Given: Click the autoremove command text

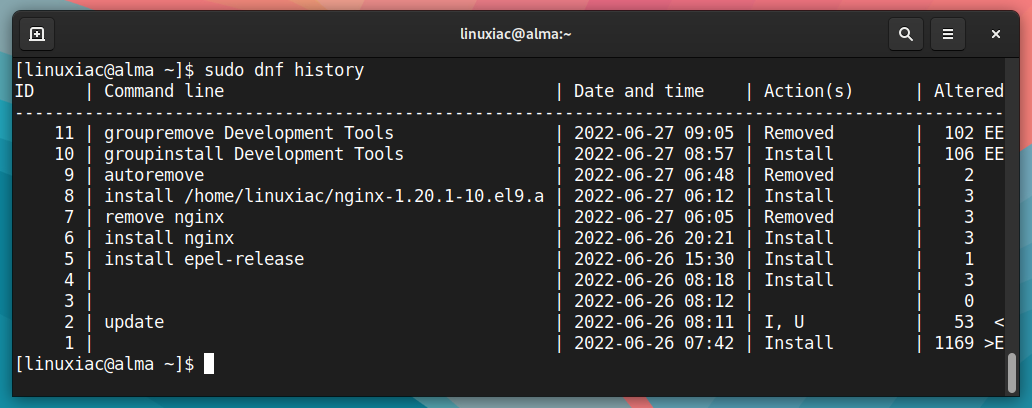Looking at the screenshot, I should (154, 176).
